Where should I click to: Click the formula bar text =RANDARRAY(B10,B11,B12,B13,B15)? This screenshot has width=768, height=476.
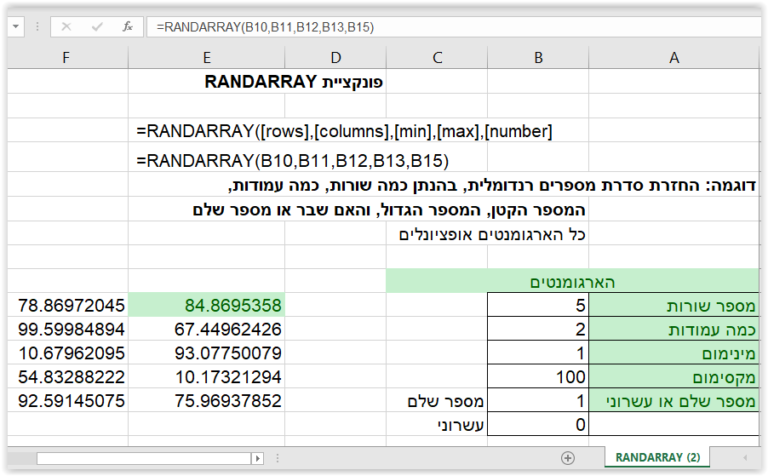click(x=265, y=27)
